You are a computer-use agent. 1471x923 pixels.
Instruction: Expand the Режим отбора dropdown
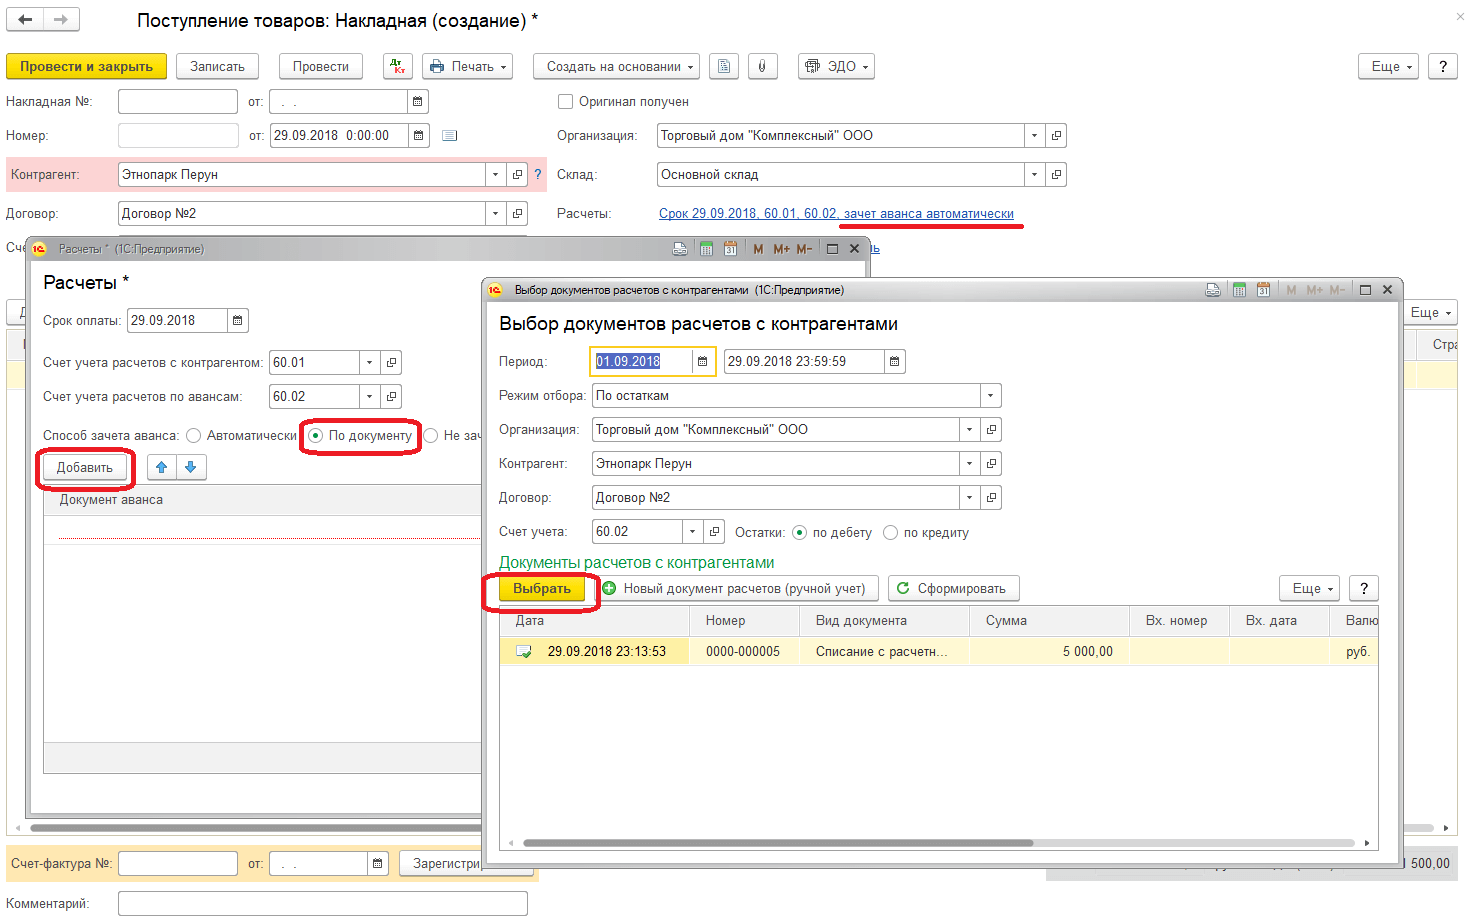[990, 396]
